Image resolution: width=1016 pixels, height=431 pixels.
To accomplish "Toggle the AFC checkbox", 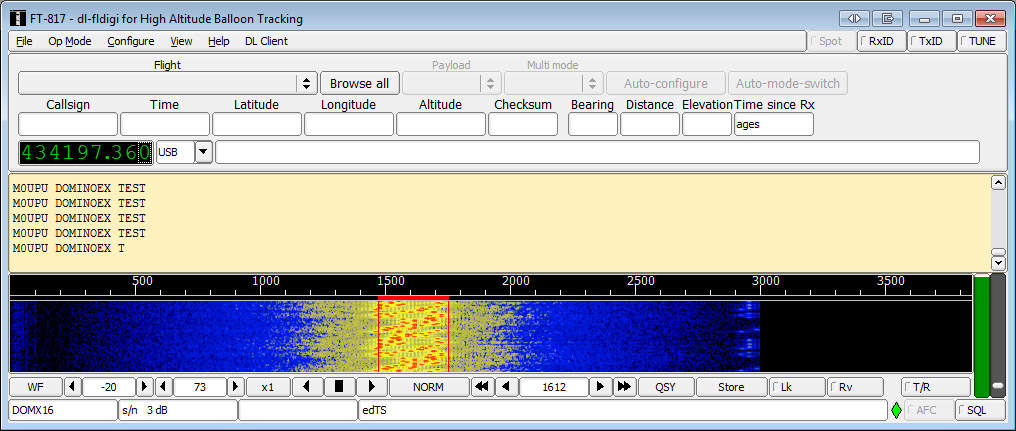I will (x=929, y=410).
